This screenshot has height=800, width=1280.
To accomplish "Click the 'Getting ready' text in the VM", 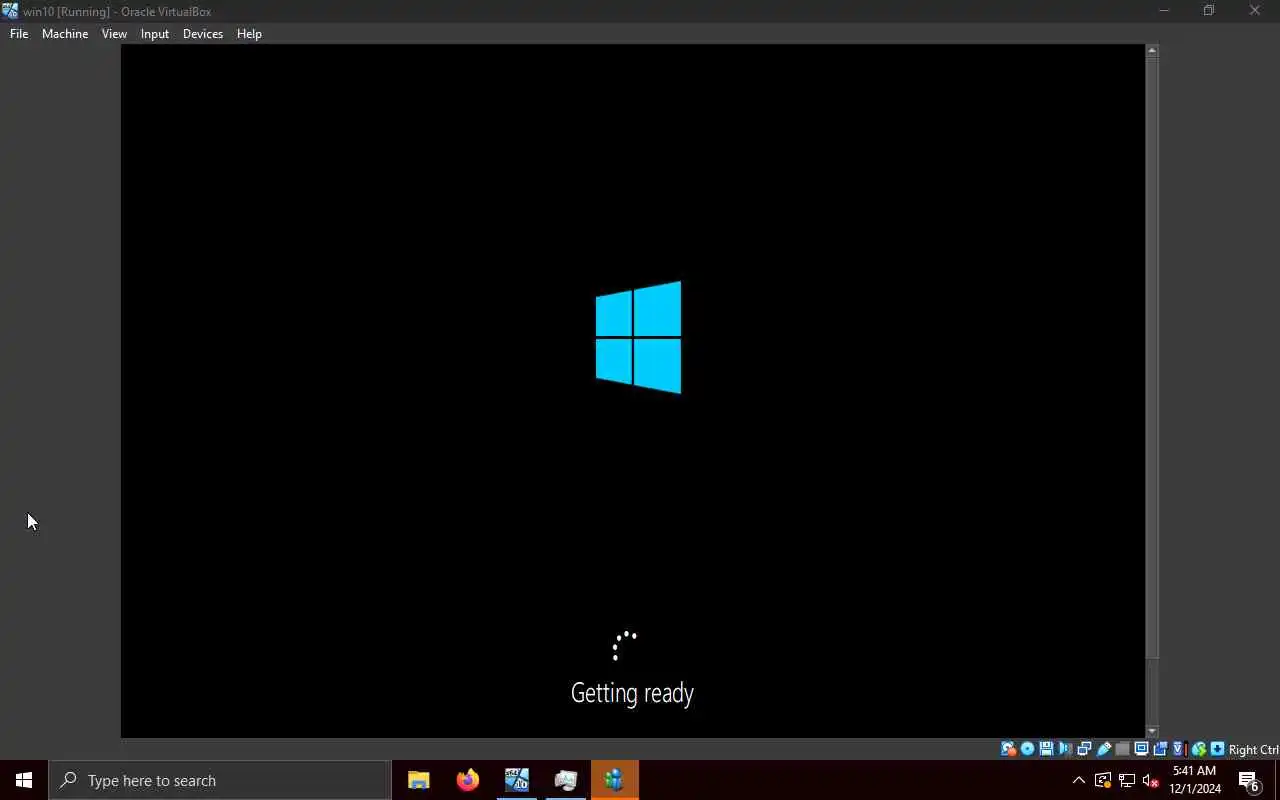I will pyautogui.click(x=632, y=693).
